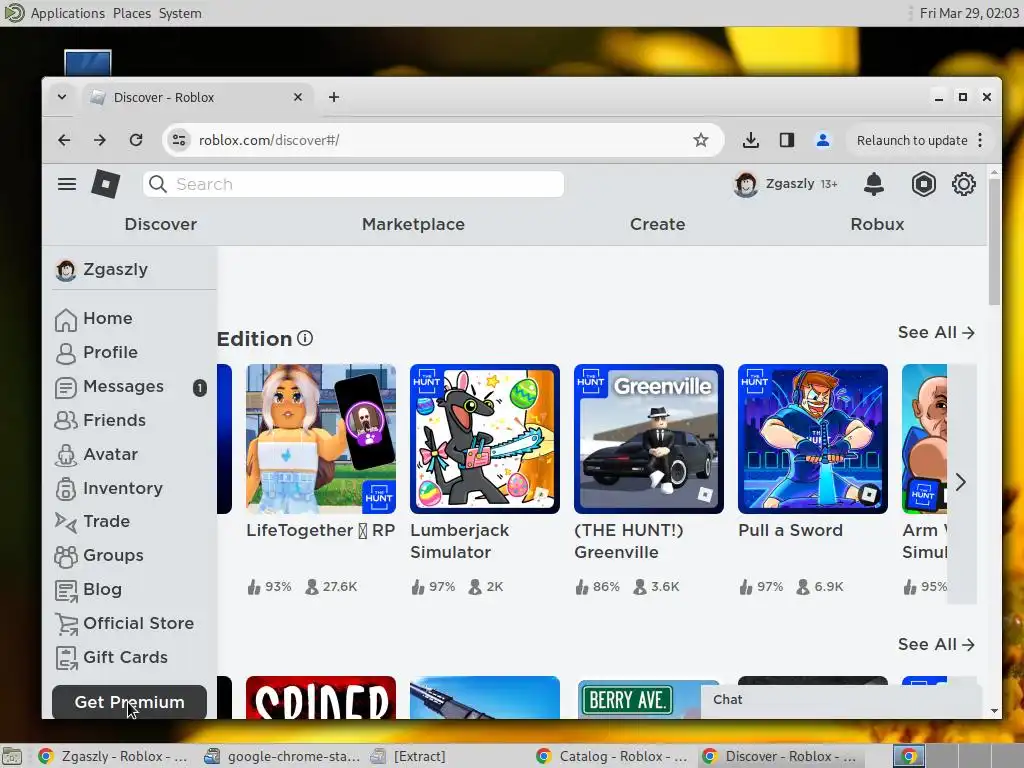Screen dimensions: 1024x768
Task: Open the Robux balance icon
Action: pos(923,184)
